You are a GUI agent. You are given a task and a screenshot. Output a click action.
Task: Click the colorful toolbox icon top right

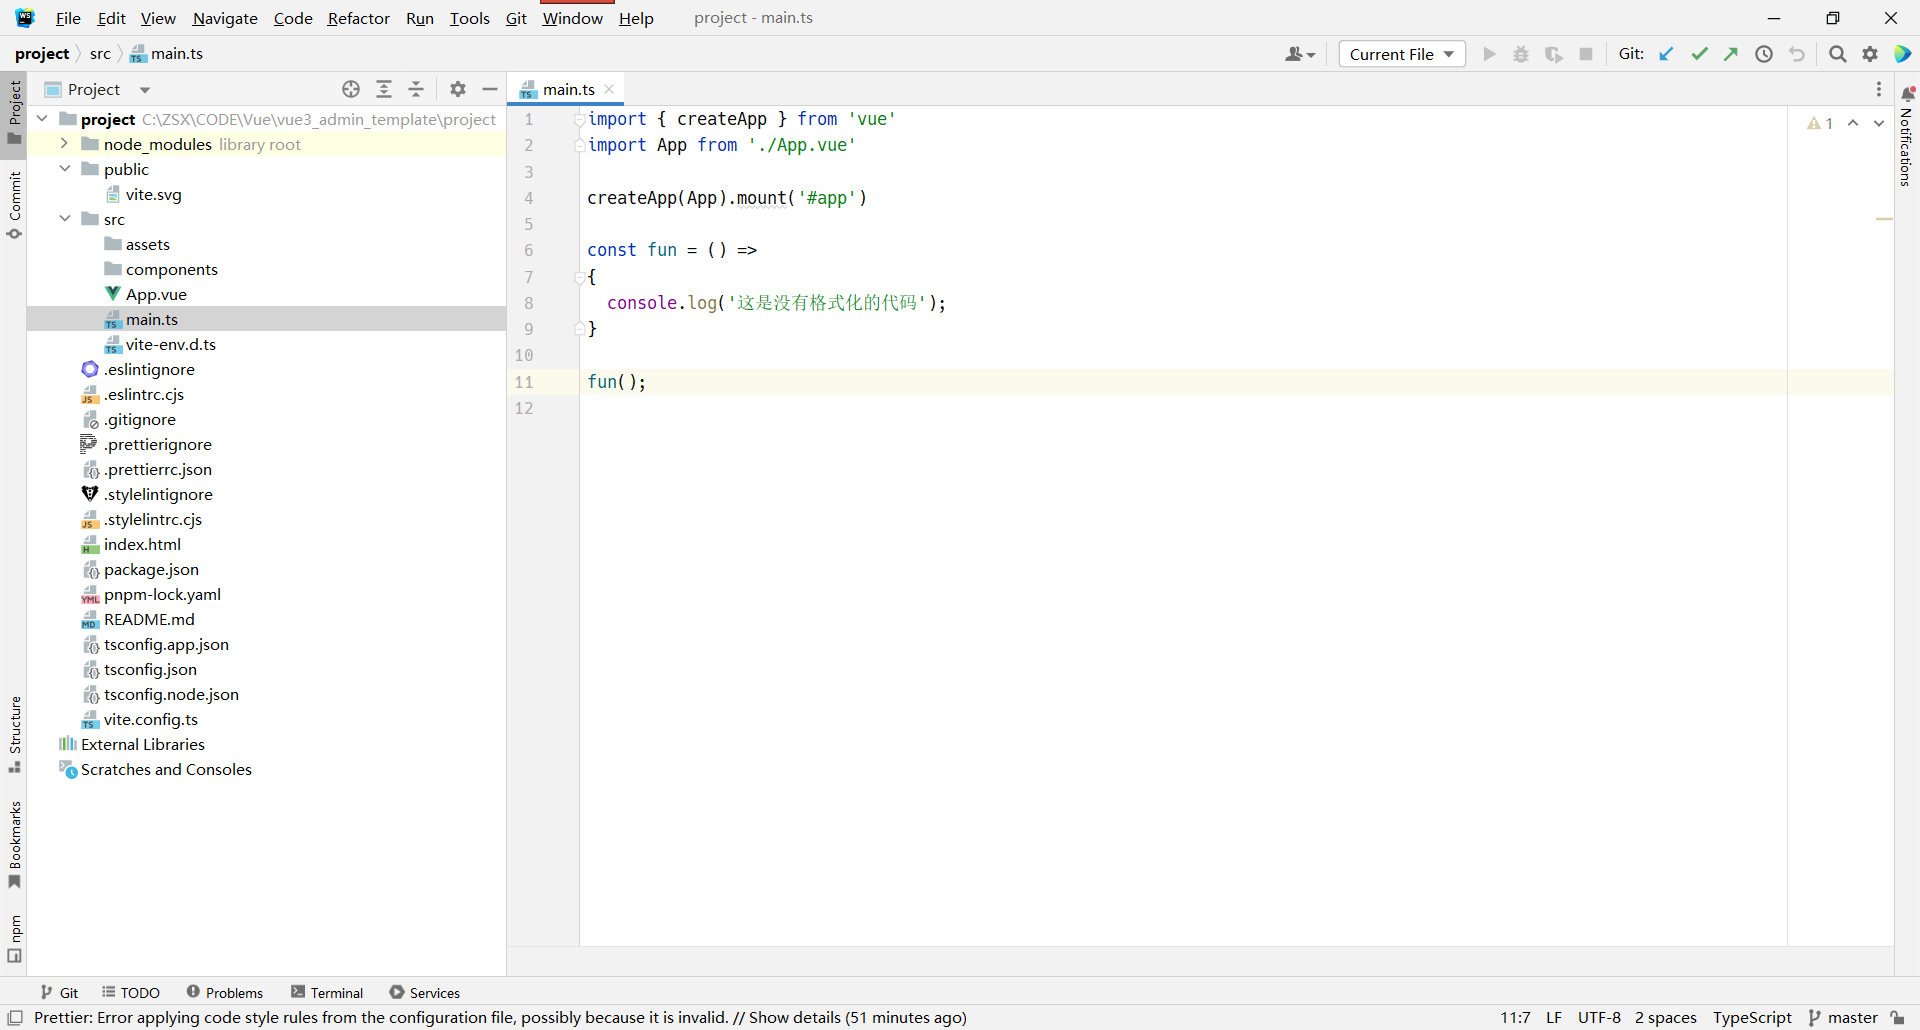tap(1903, 54)
